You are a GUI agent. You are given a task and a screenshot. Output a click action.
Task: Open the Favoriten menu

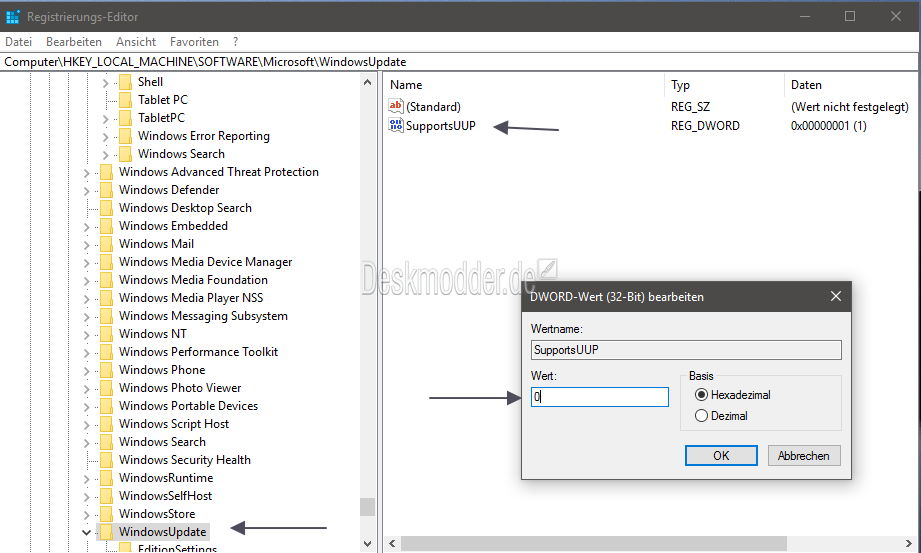coord(194,42)
